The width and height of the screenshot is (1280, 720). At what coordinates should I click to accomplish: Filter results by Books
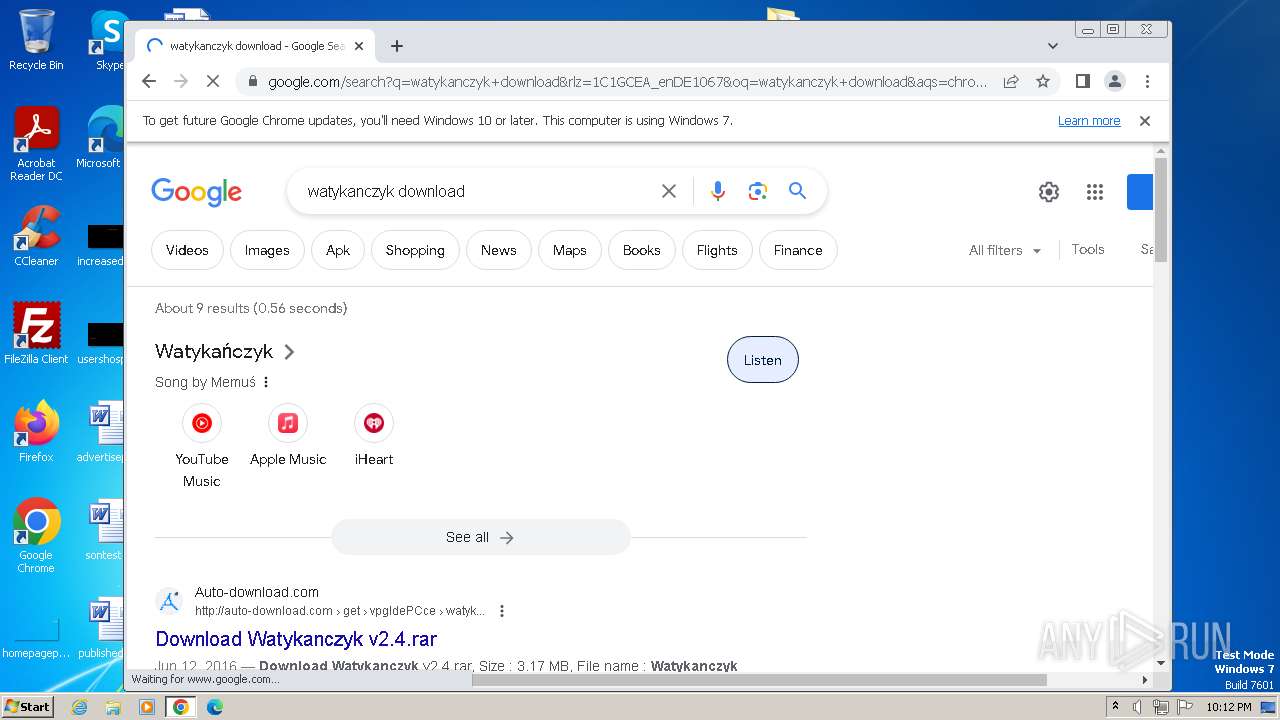click(642, 250)
